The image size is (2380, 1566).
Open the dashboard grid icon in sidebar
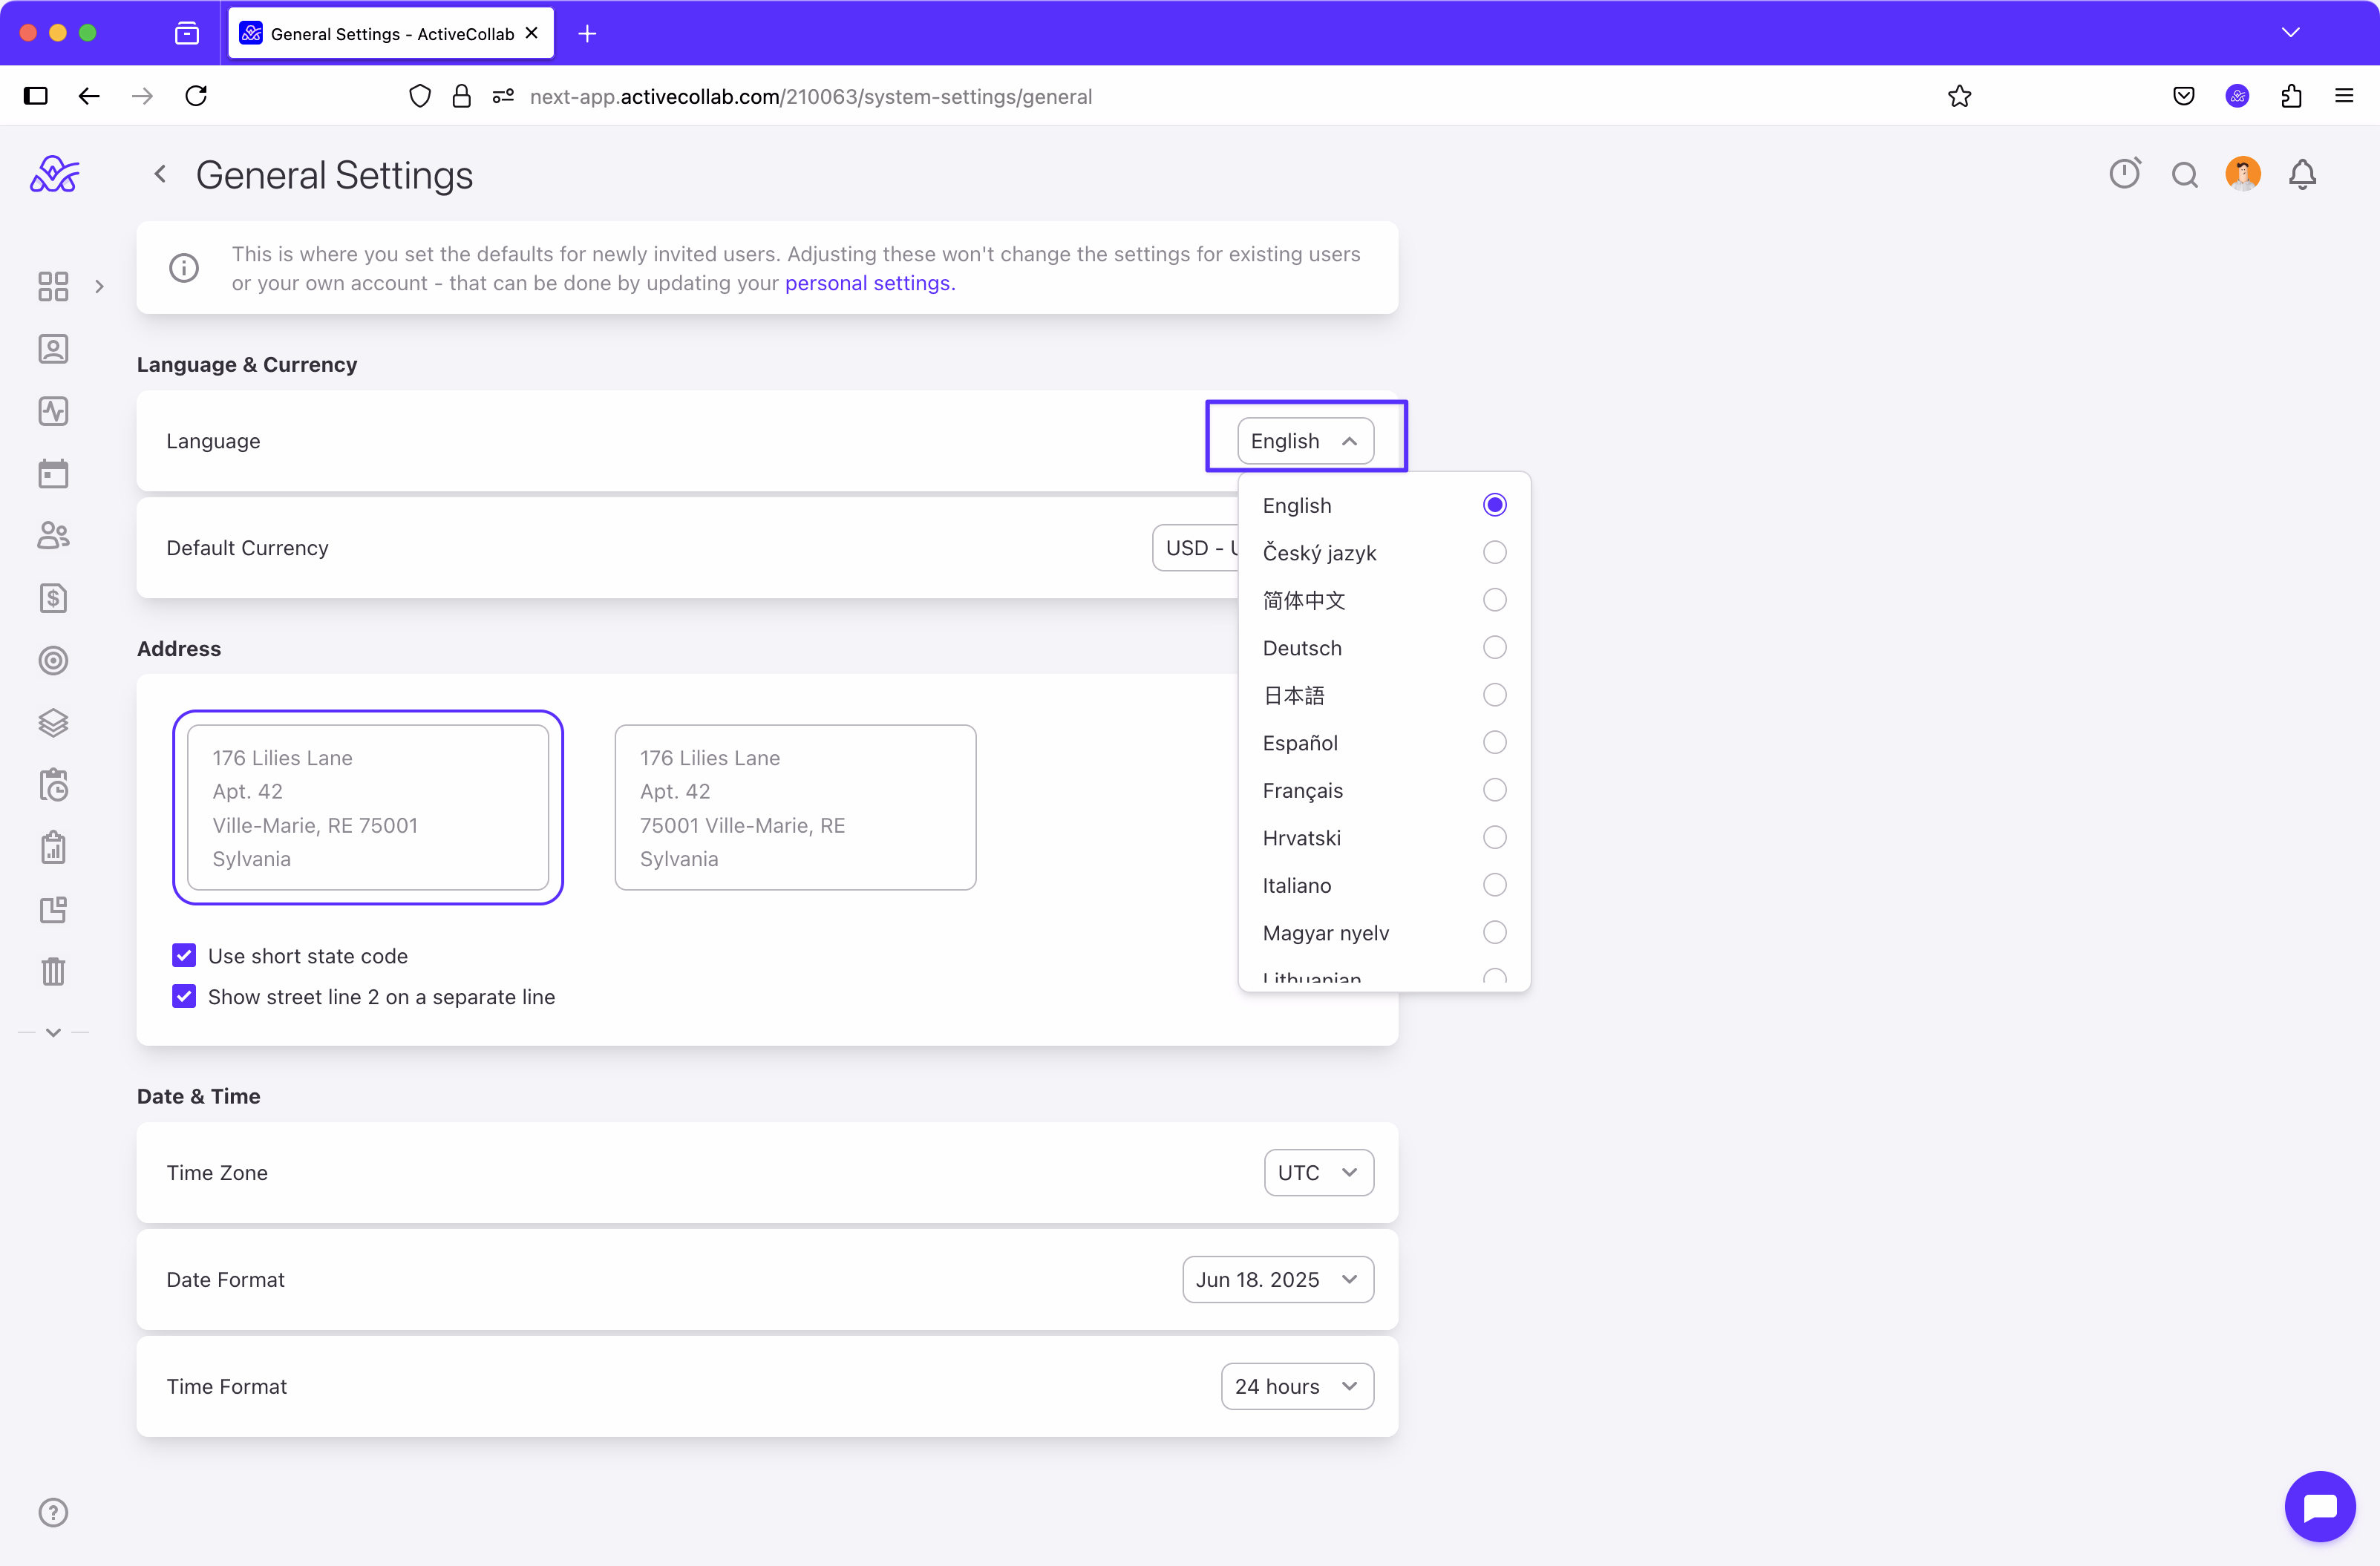53,286
